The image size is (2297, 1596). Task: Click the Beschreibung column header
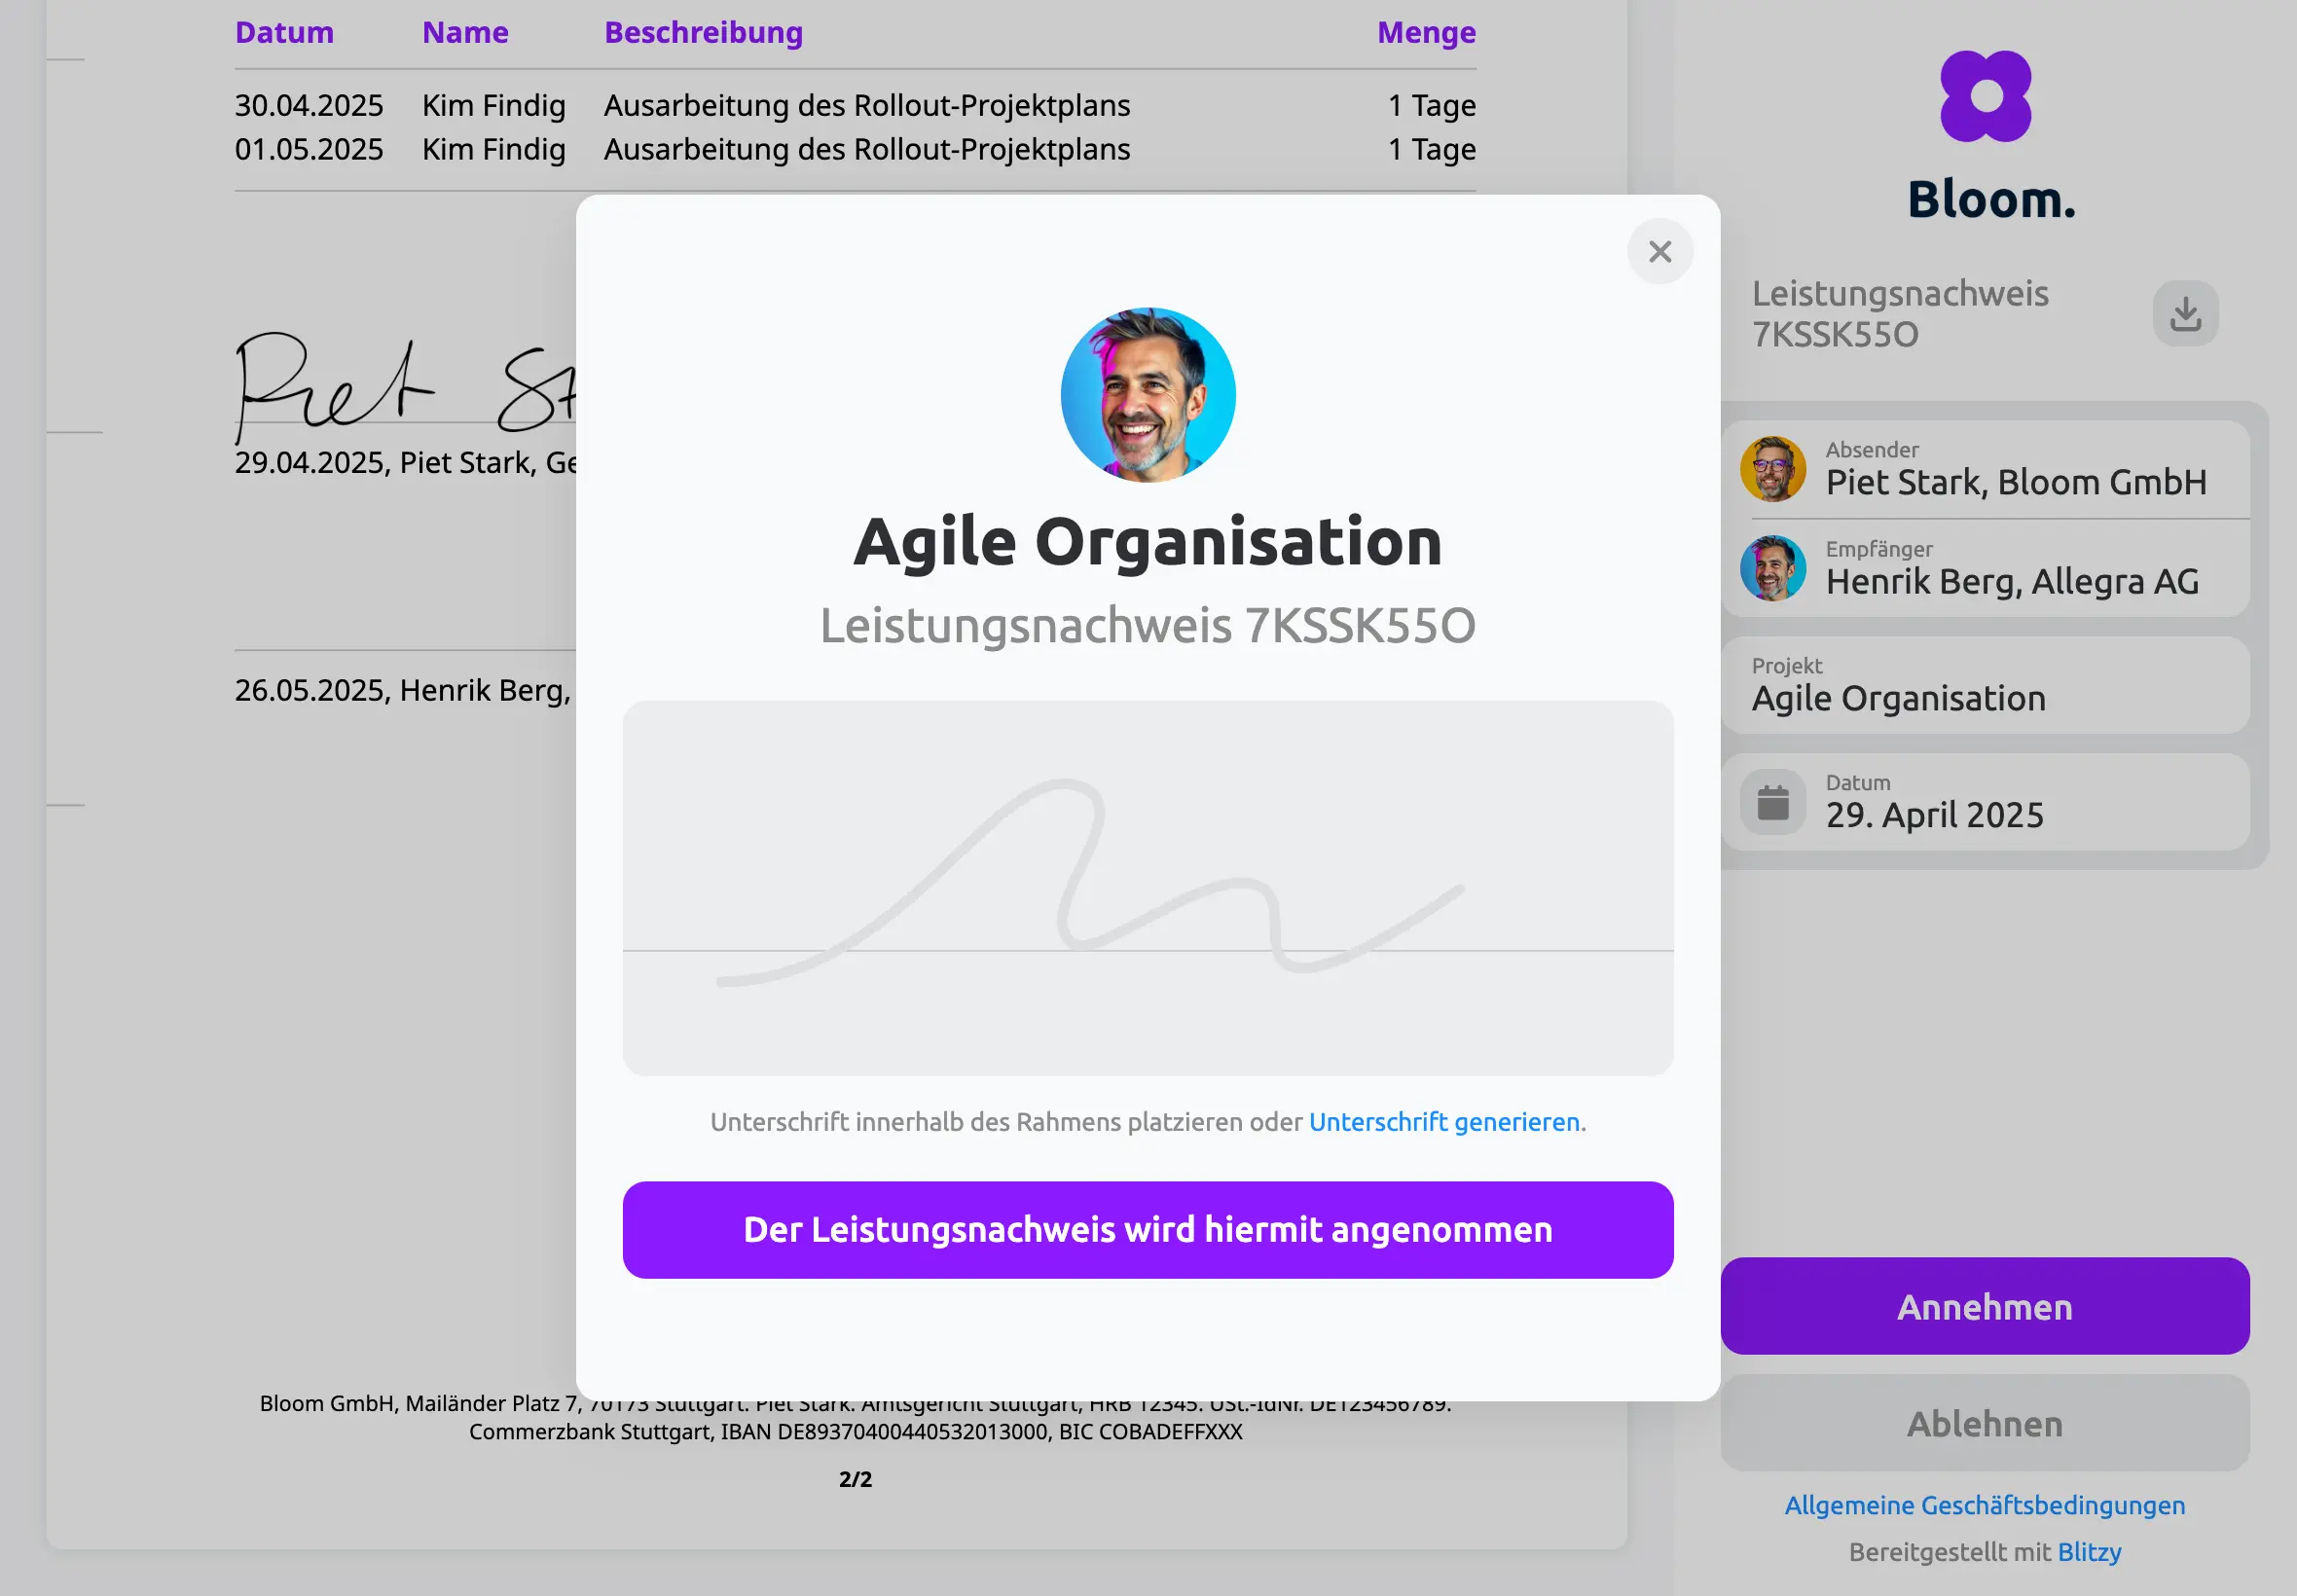pyautogui.click(x=703, y=32)
